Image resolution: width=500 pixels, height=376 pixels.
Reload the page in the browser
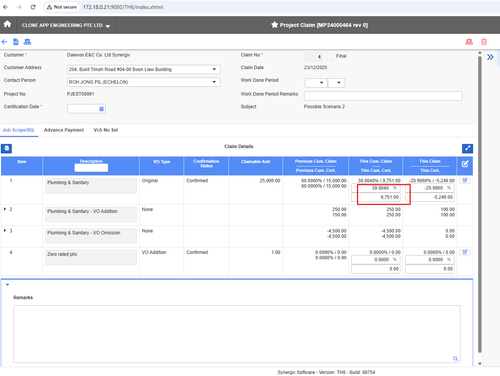click(33, 7)
